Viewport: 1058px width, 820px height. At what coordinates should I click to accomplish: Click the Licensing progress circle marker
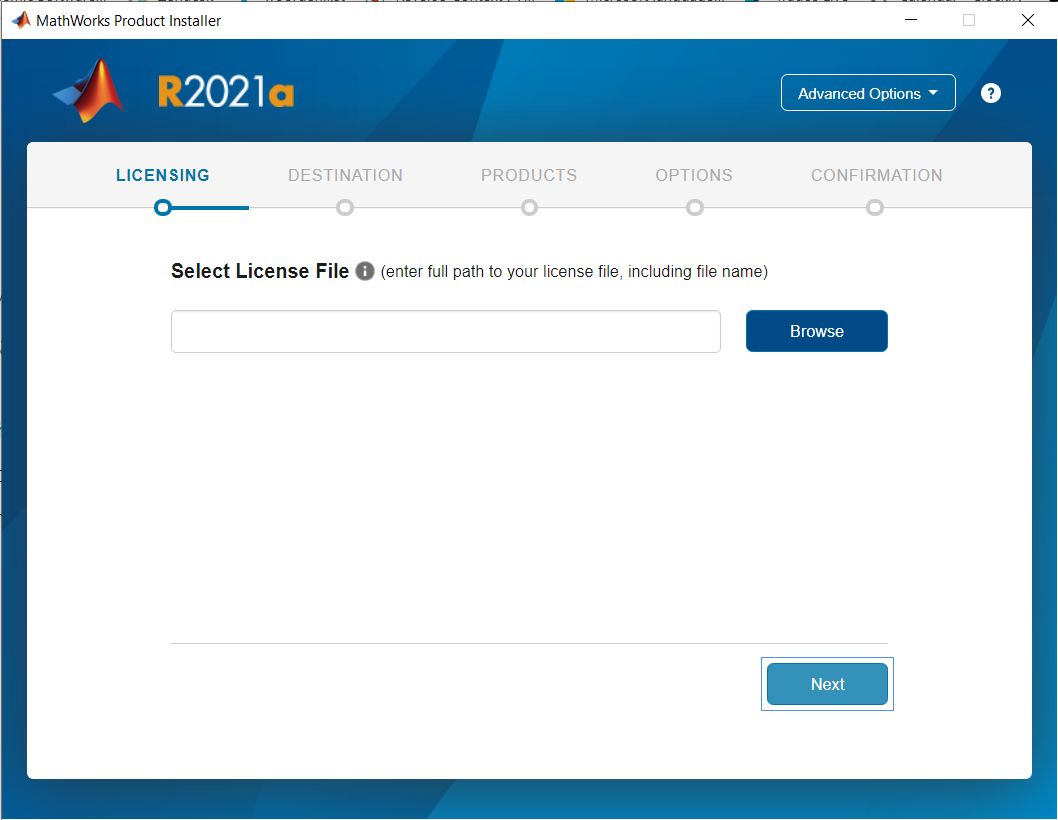pyautogui.click(x=163, y=207)
